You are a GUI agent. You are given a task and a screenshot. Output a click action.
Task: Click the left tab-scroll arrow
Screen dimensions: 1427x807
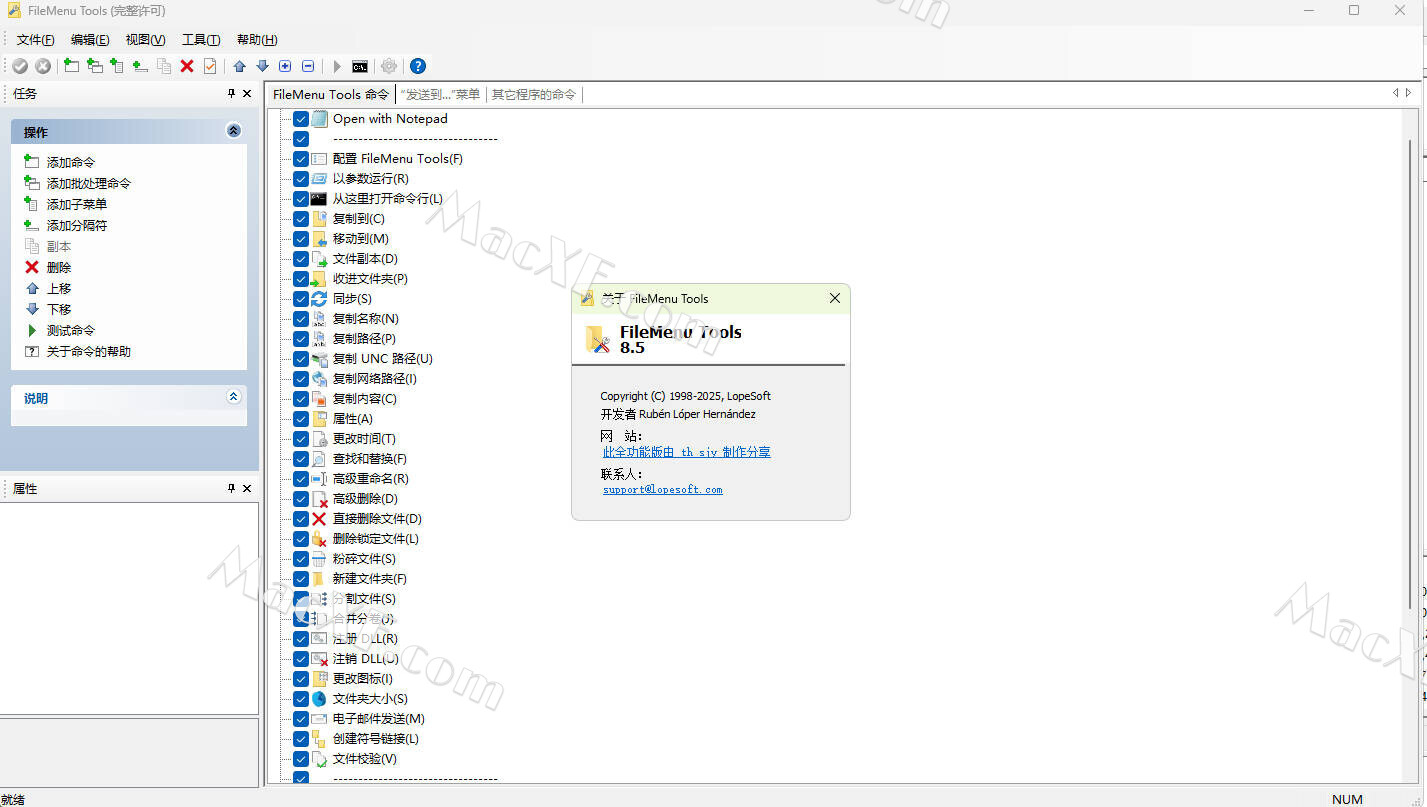(x=1396, y=93)
